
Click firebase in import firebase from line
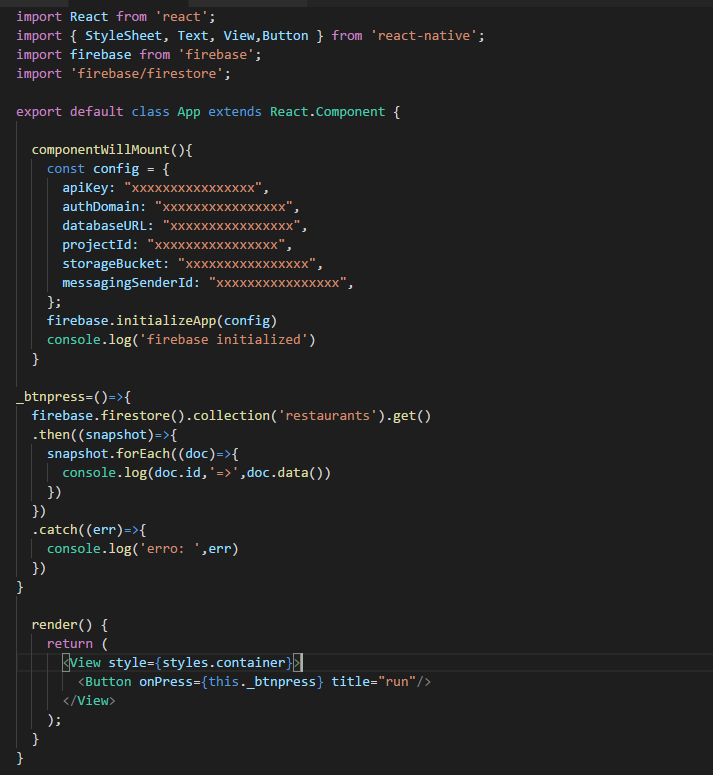[x=100, y=55]
